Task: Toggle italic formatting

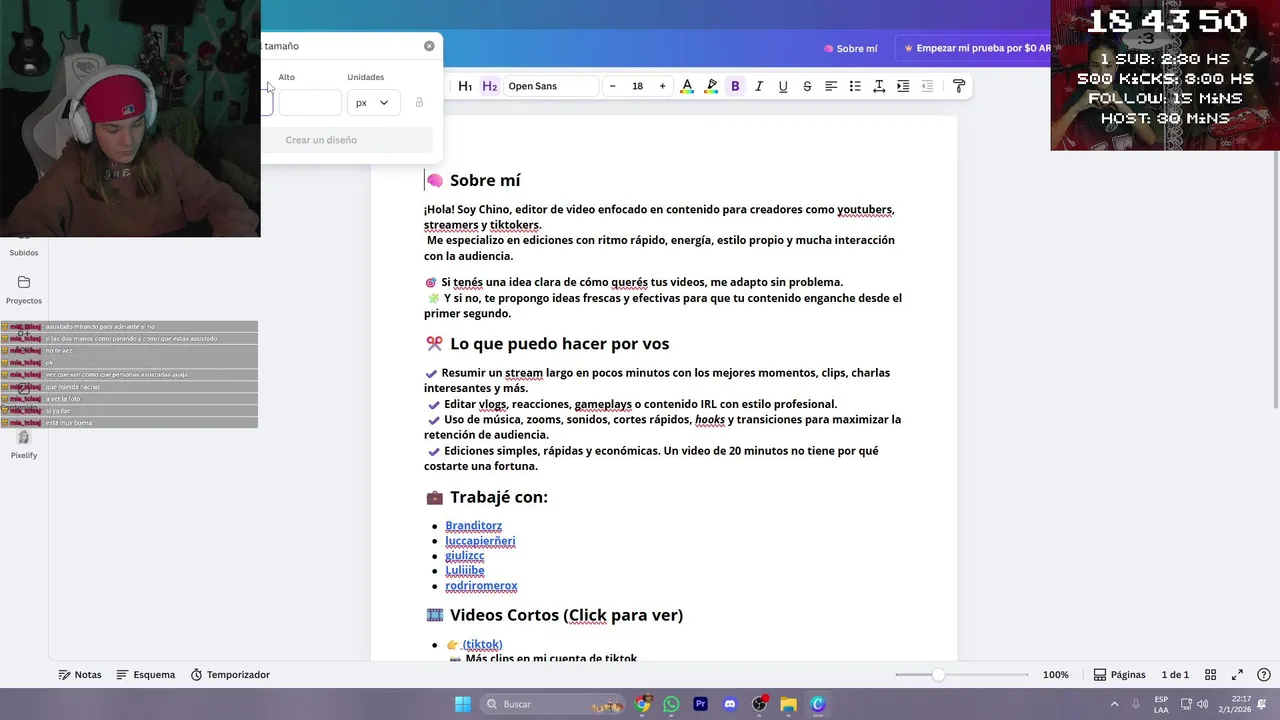Action: (759, 86)
